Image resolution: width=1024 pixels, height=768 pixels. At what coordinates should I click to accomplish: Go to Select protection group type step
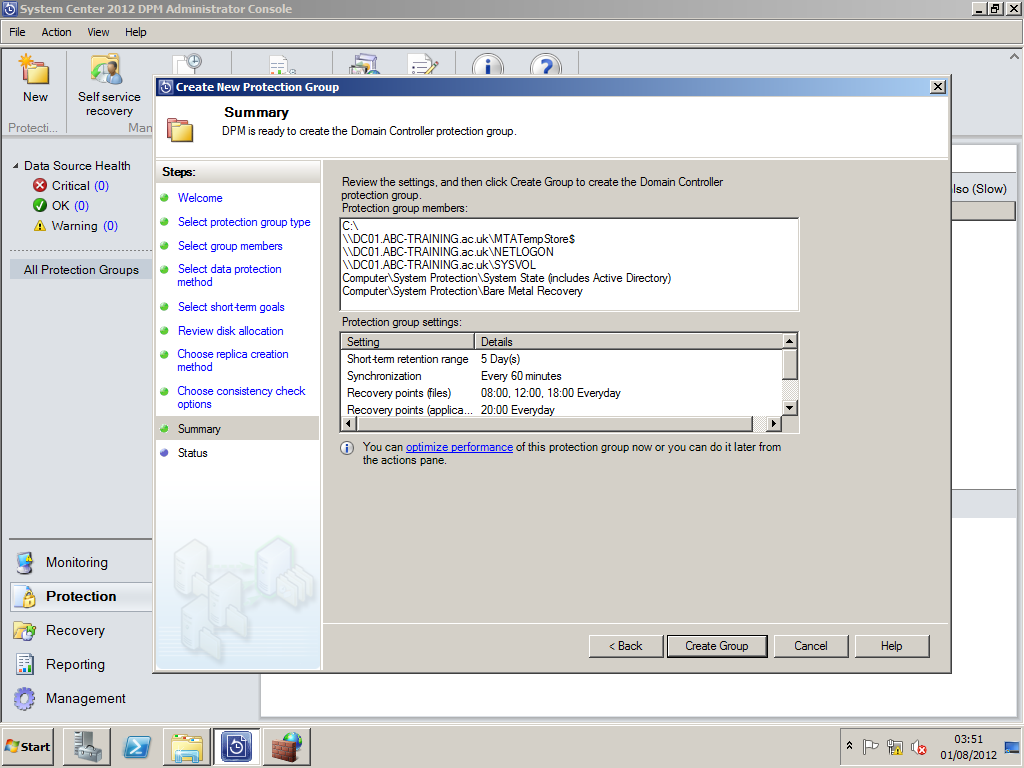(x=244, y=222)
